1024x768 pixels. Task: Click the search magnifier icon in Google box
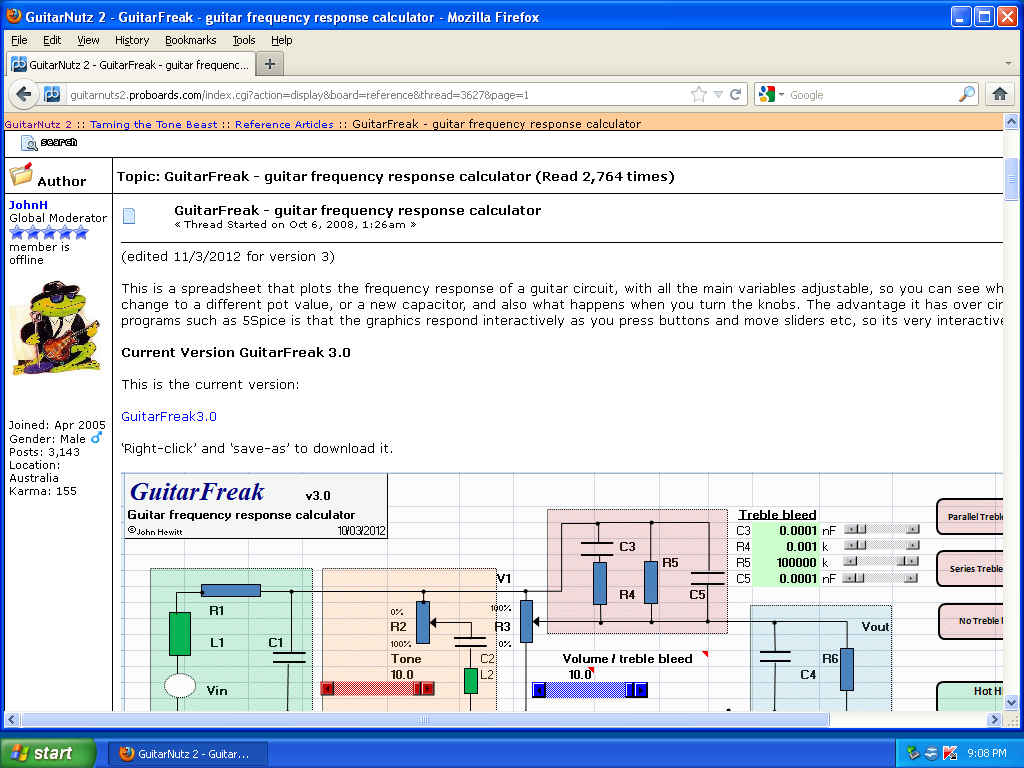[967, 95]
